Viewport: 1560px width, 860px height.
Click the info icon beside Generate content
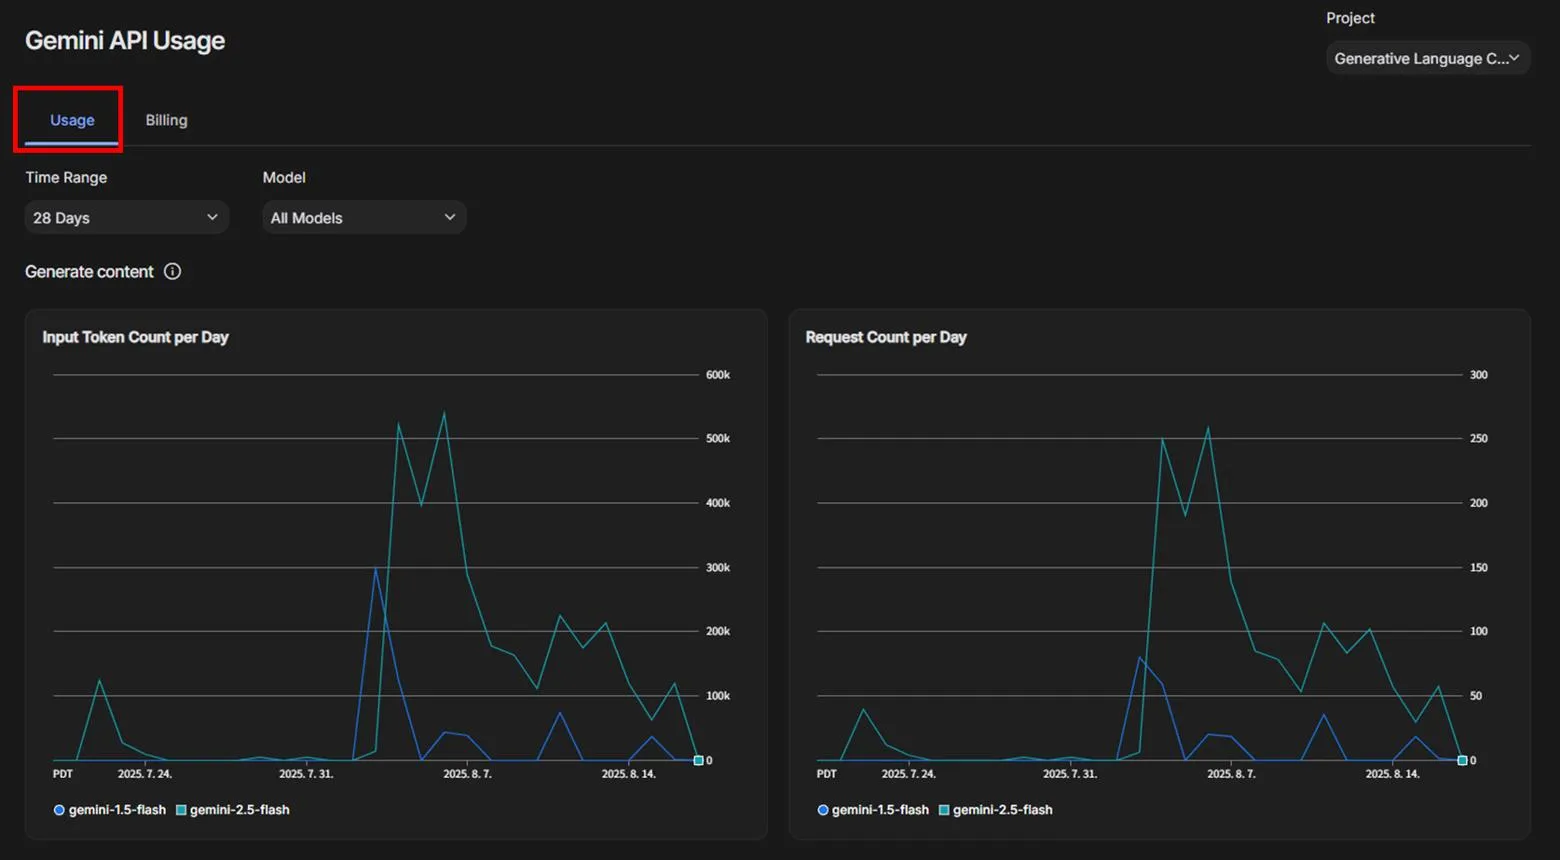(172, 271)
